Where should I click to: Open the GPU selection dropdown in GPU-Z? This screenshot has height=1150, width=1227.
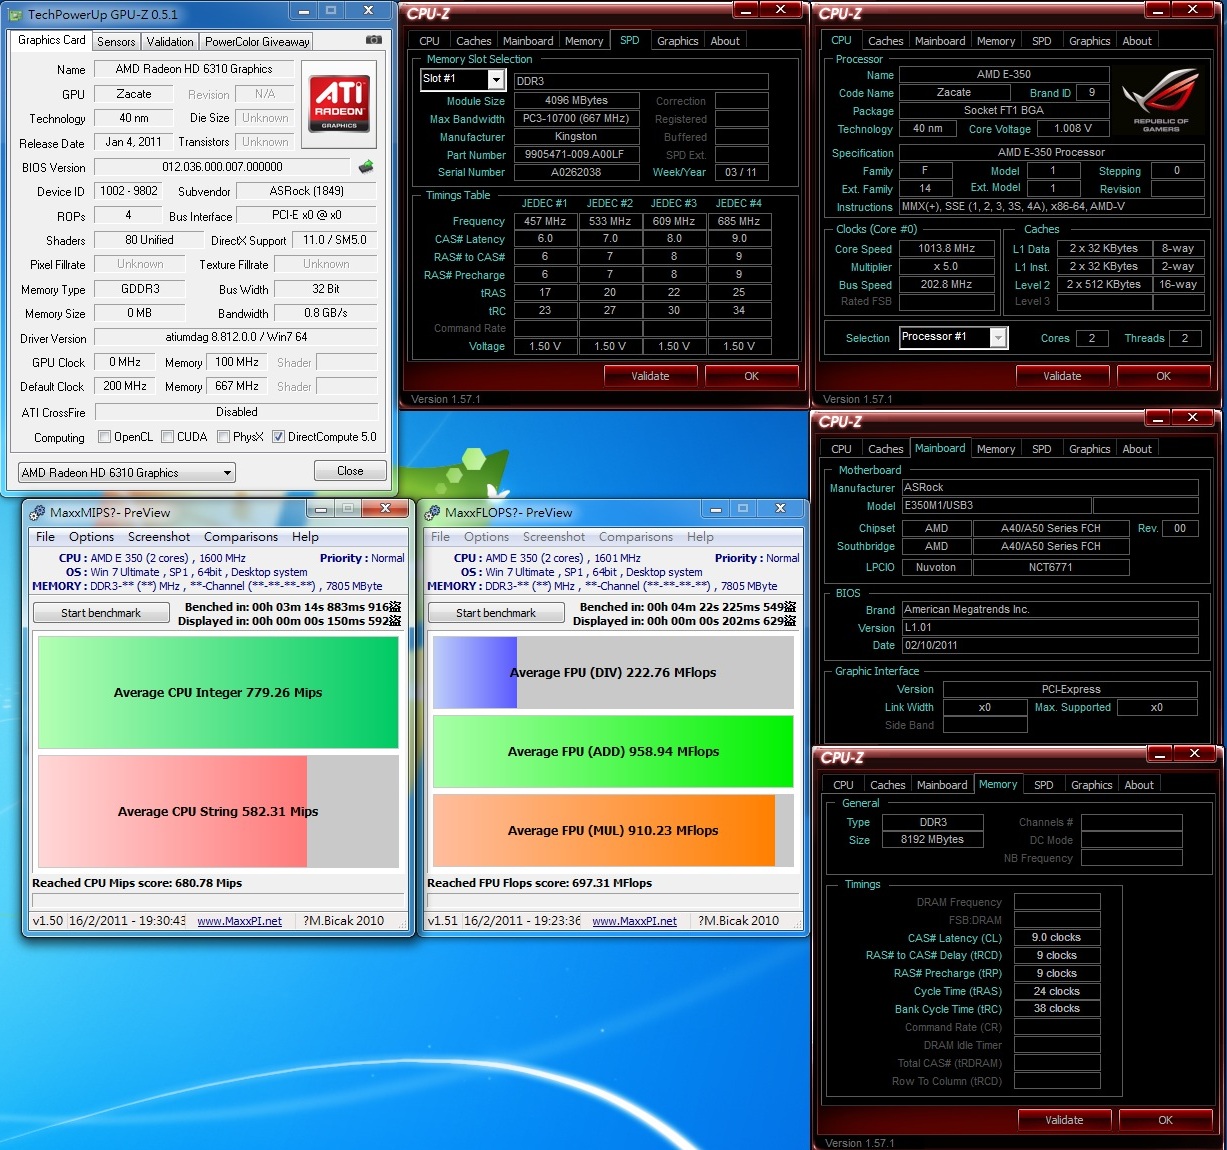click(x=126, y=473)
